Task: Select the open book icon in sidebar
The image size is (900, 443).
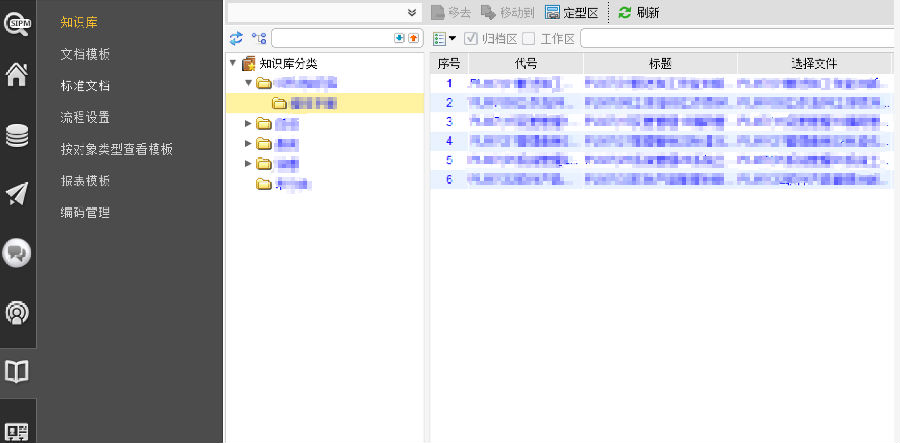Action: [x=17, y=372]
